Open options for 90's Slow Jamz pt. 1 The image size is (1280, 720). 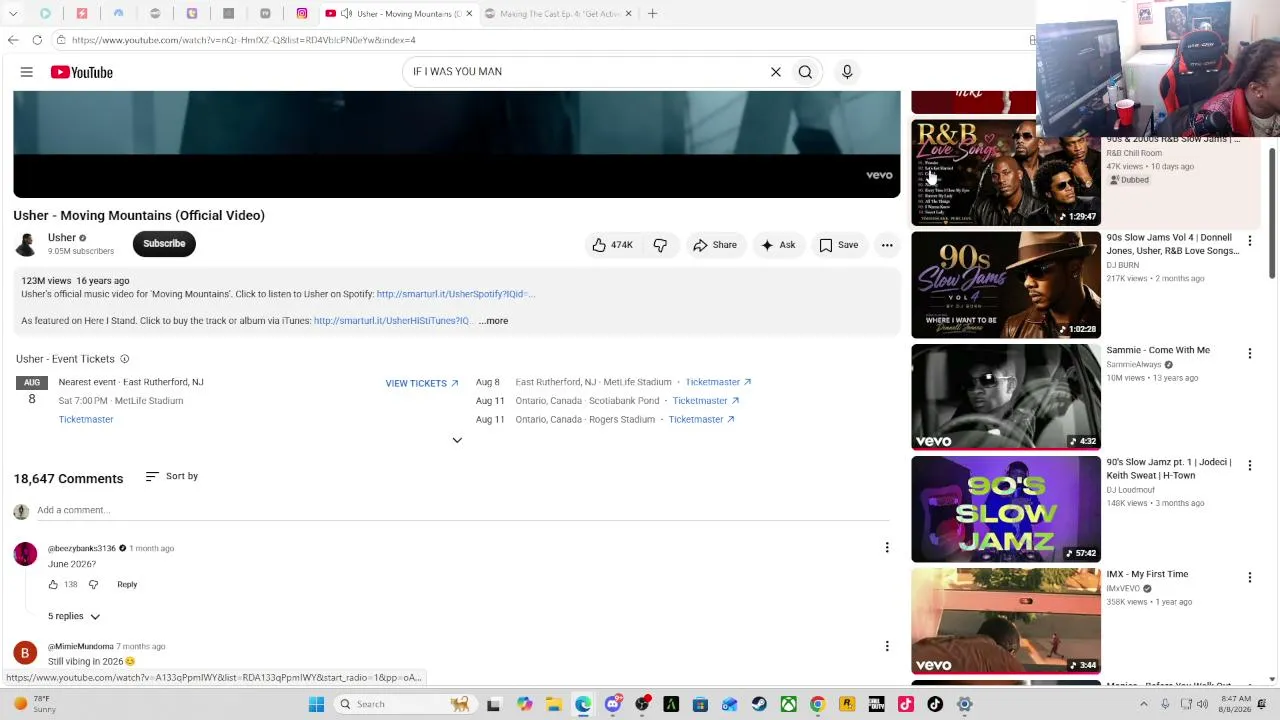(x=1249, y=465)
